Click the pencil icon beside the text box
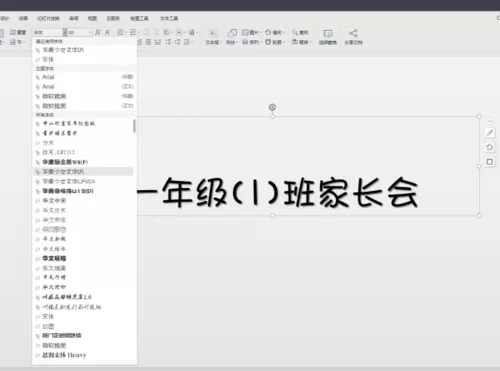Image resolution: width=500 pixels, height=371 pixels. (489, 133)
